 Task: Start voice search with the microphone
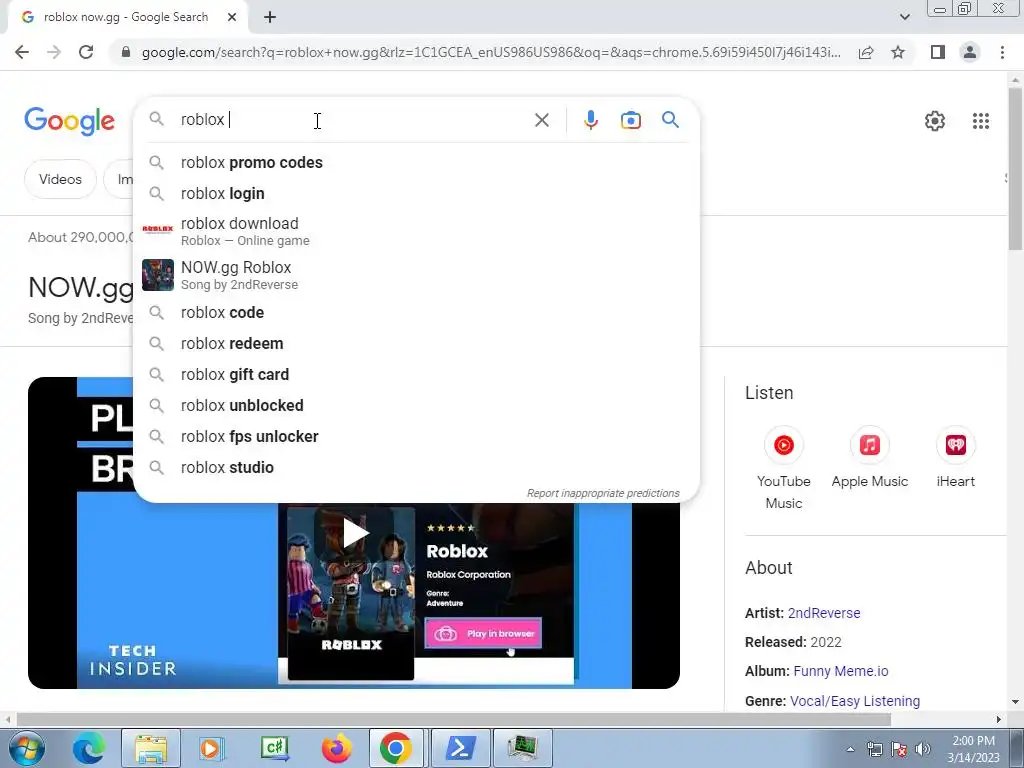tap(590, 120)
